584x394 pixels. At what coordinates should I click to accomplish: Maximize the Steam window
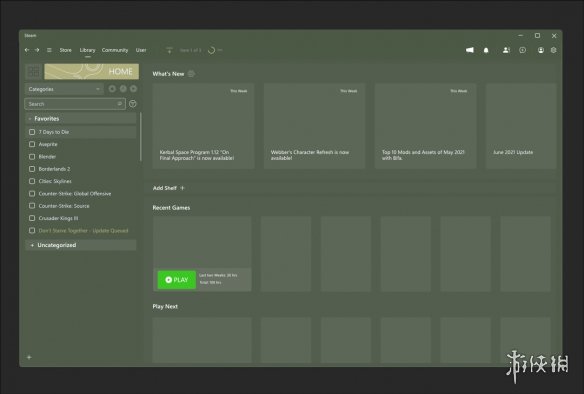pos(537,35)
